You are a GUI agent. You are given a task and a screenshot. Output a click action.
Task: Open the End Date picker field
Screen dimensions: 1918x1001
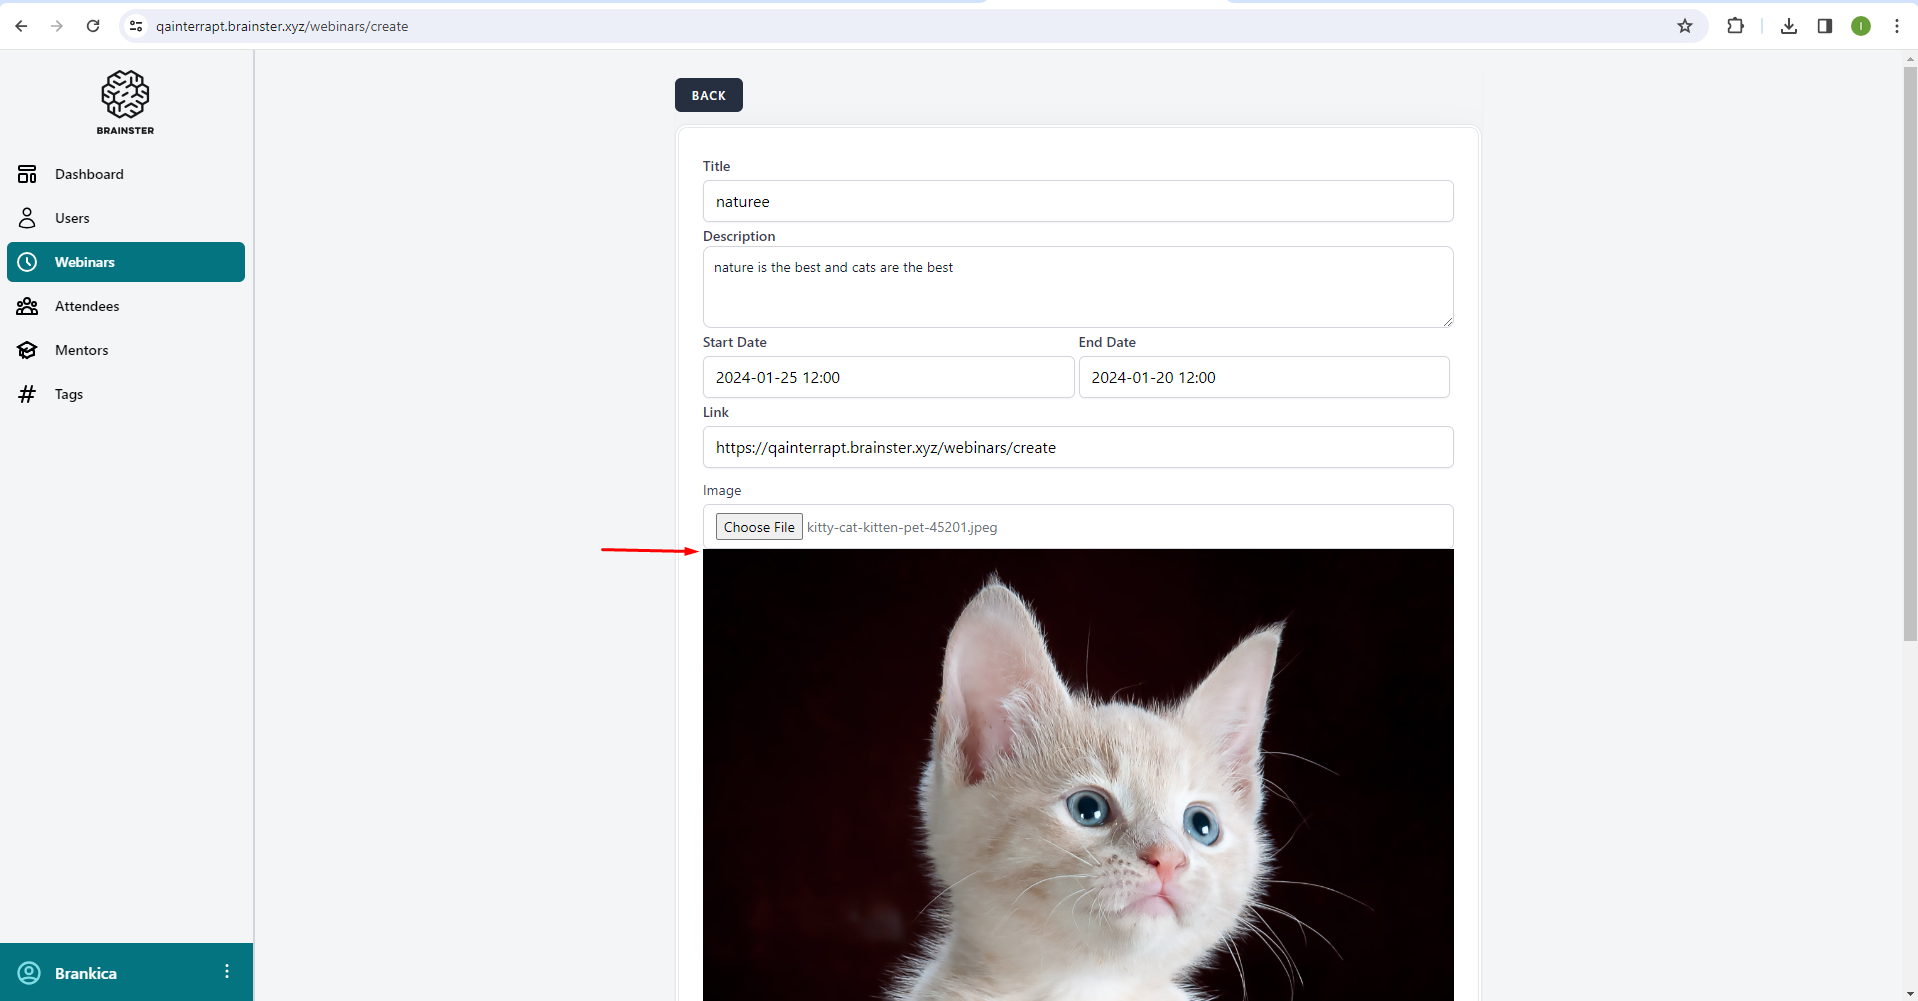point(1263,377)
